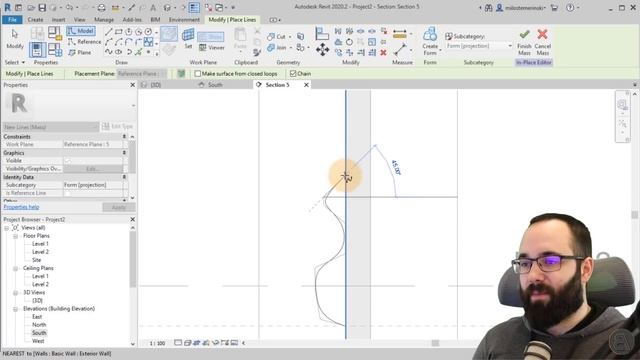
Task: Toggle the Chain checkbox
Action: coord(293,74)
